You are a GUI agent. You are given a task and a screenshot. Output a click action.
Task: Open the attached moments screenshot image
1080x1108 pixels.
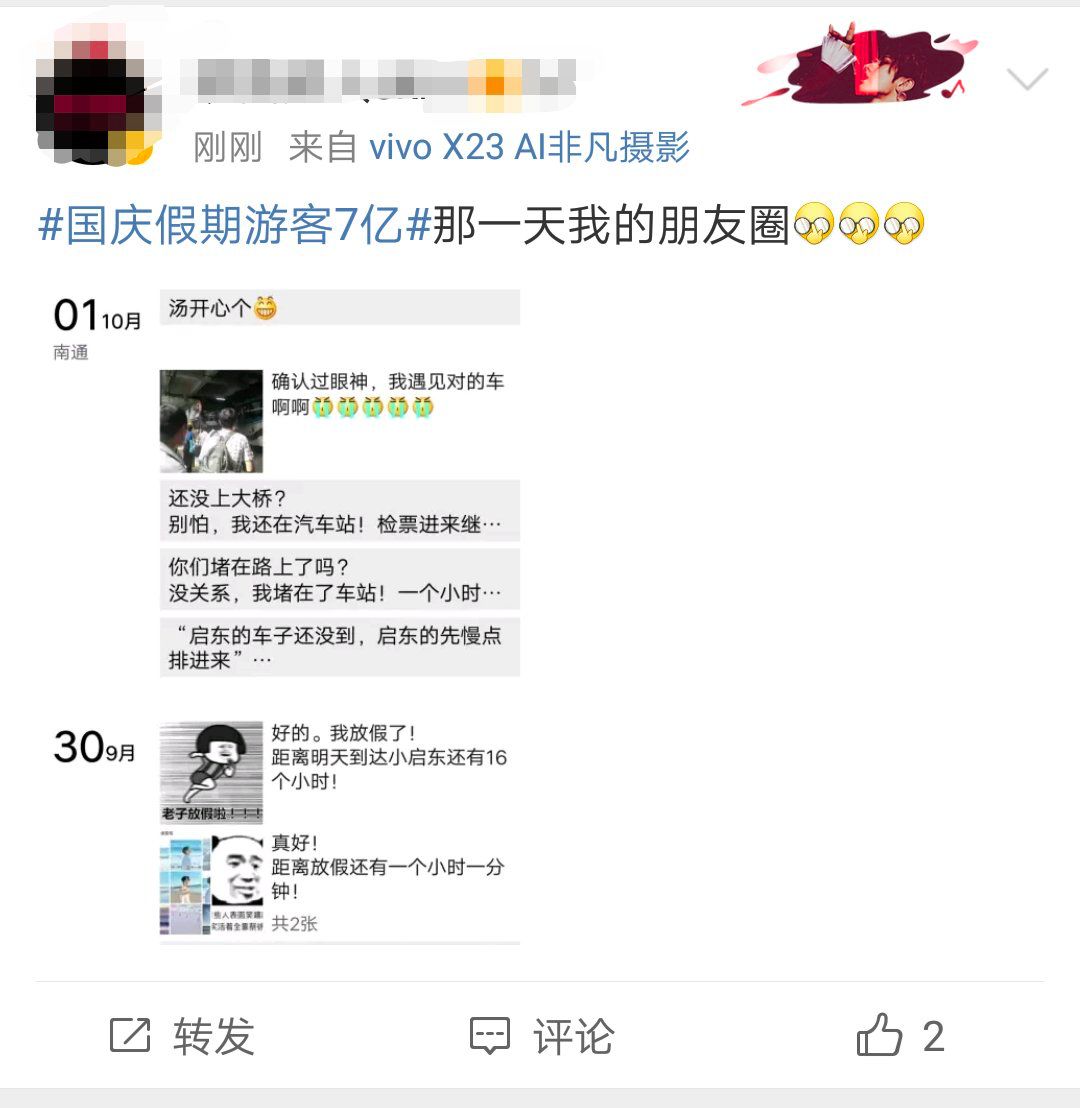(286, 617)
